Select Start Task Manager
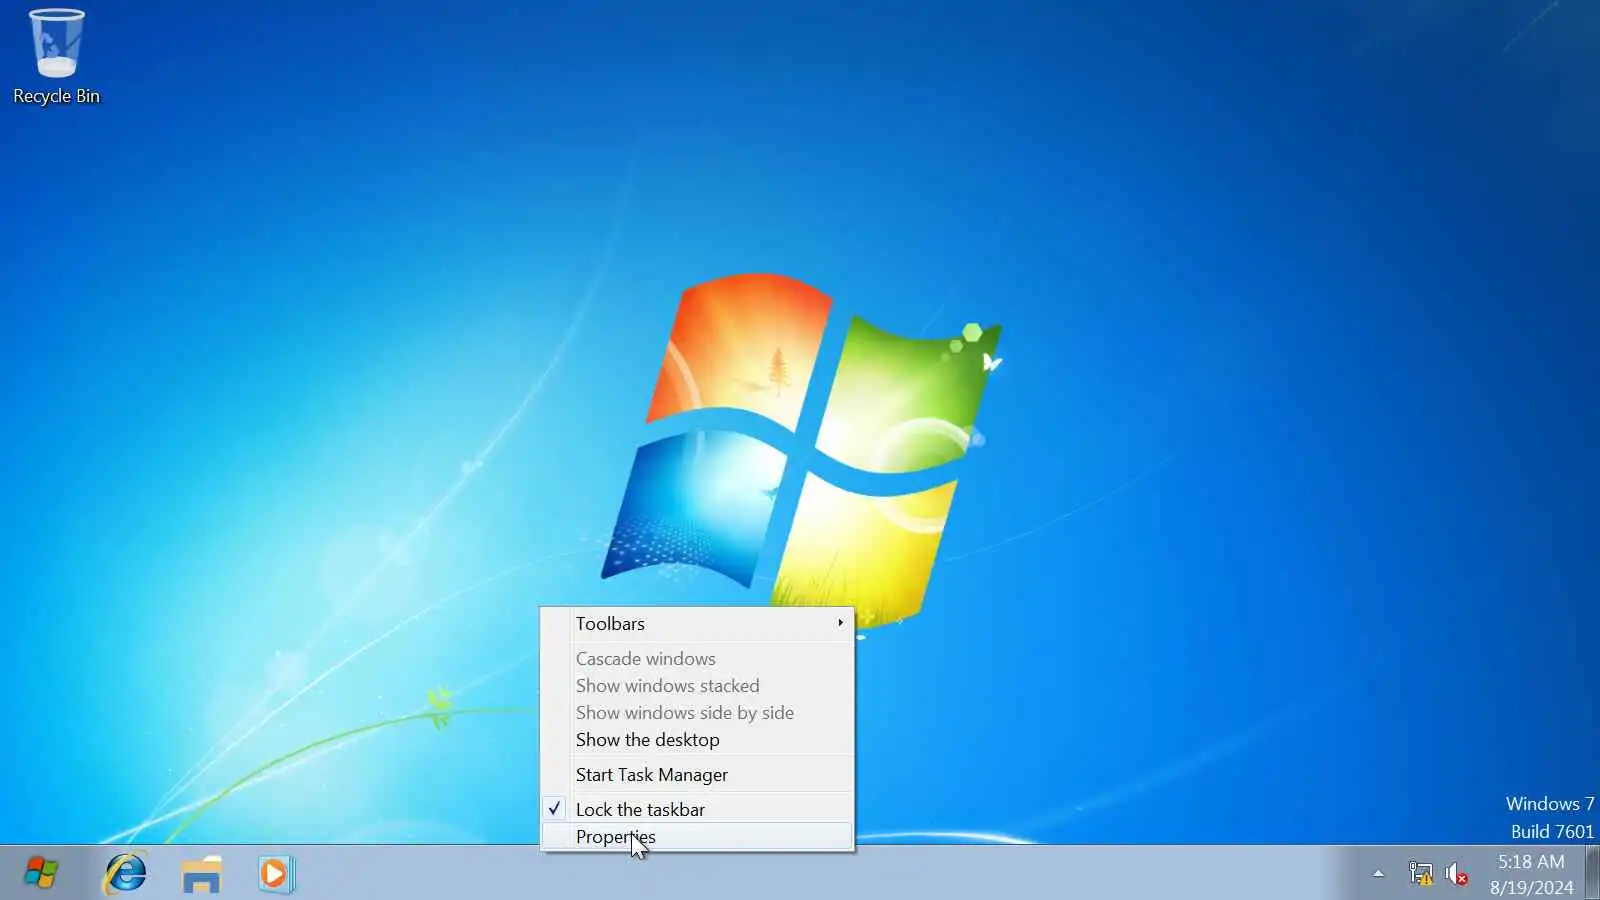This screenshot has width=1600, height=900. tap(698, 774)
